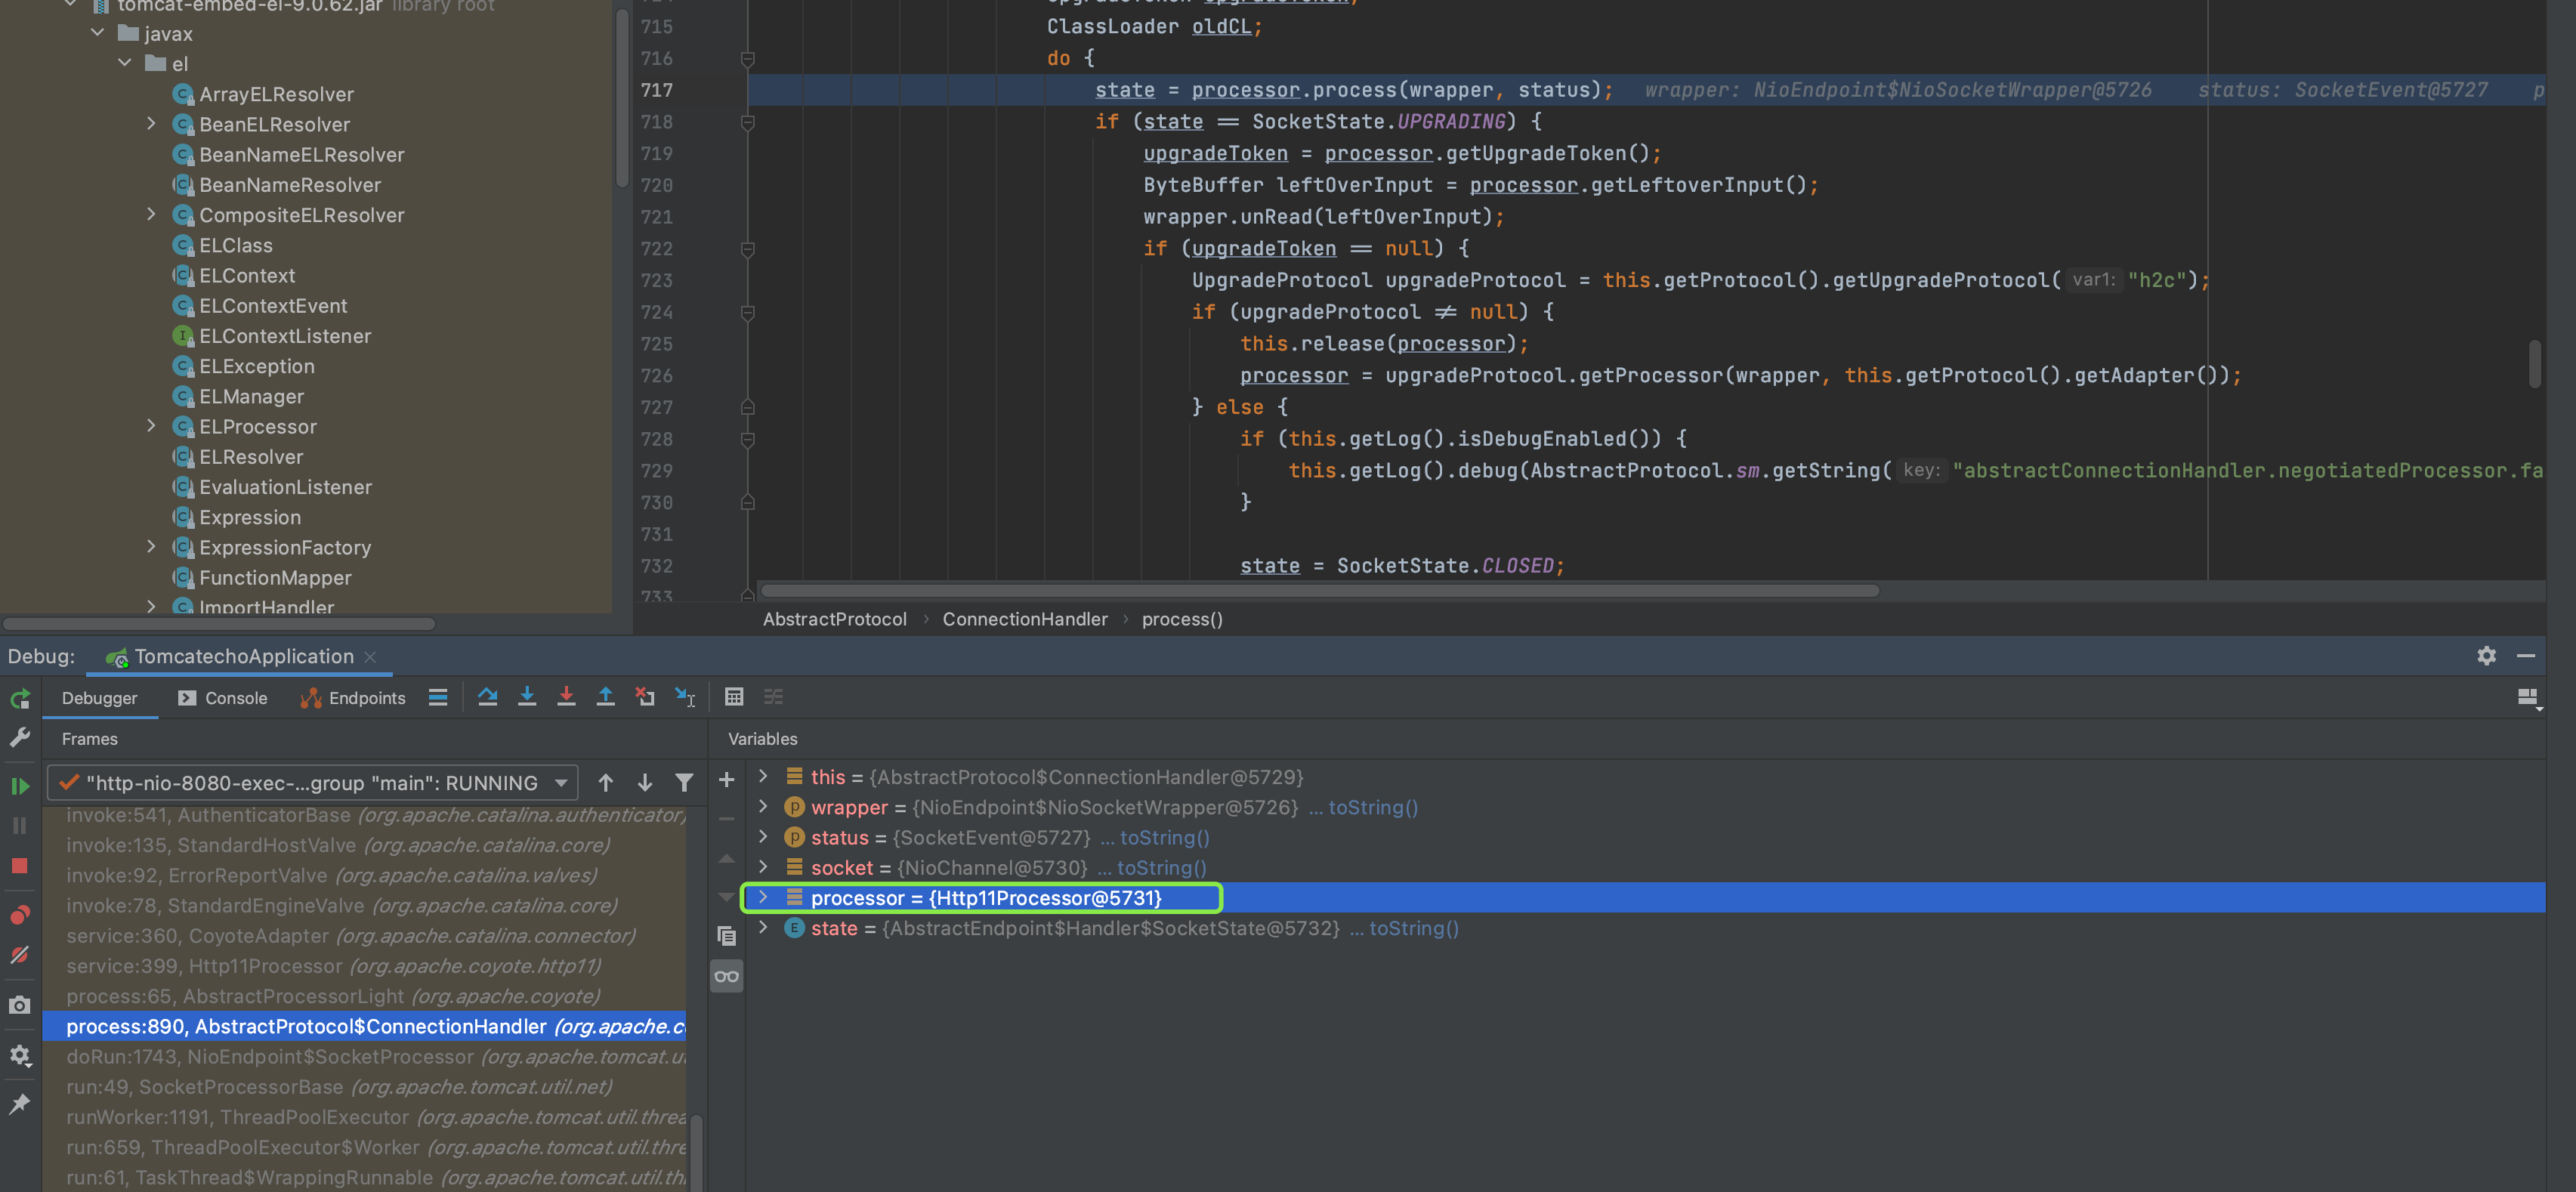Image resolution: width=2576 pixels, height=1192 pixels.
Task: Open ELContextListener in project tree
Action: [285, 336]
